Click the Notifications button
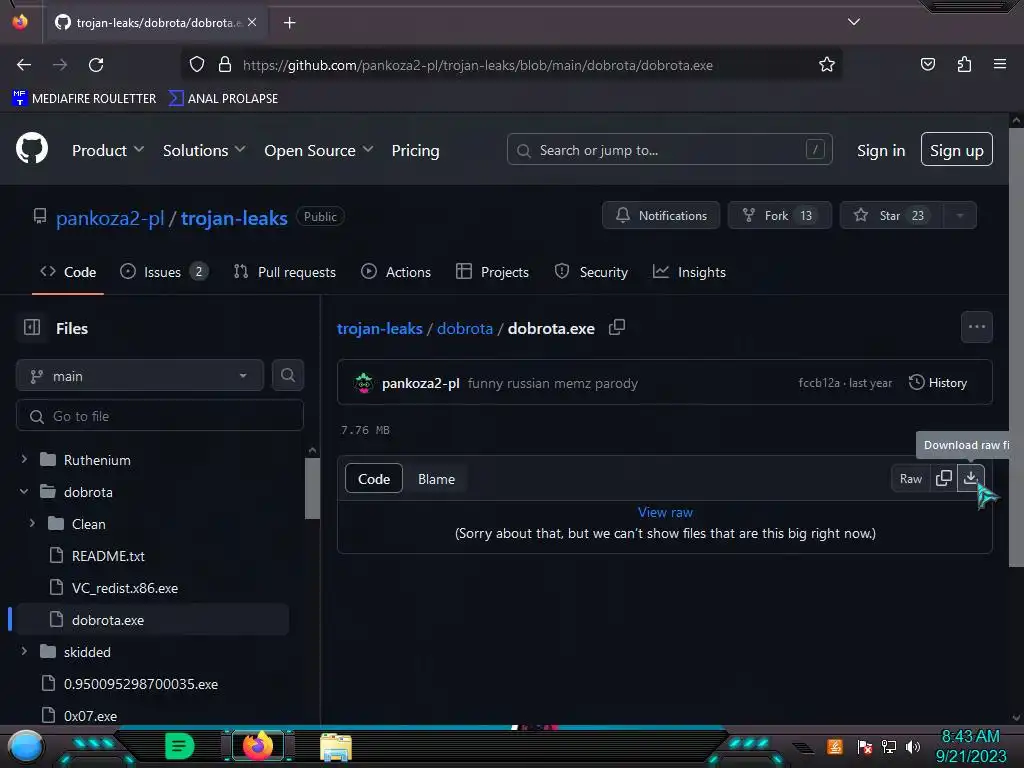1024x768 pixels. click(661, 216)
